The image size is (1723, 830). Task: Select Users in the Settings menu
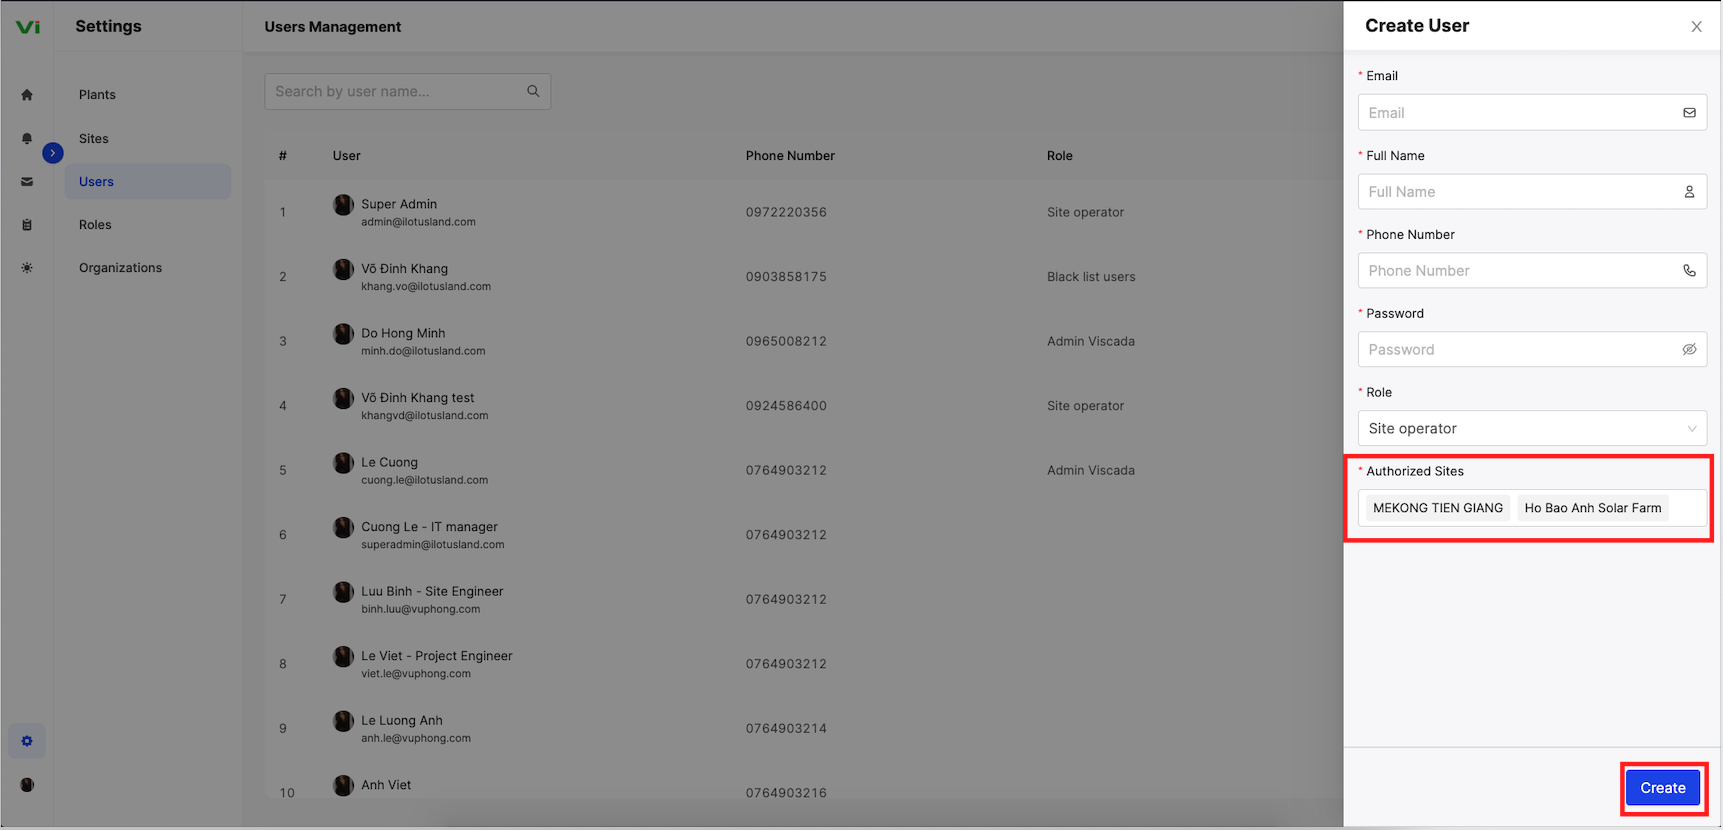tap(148, 182)
